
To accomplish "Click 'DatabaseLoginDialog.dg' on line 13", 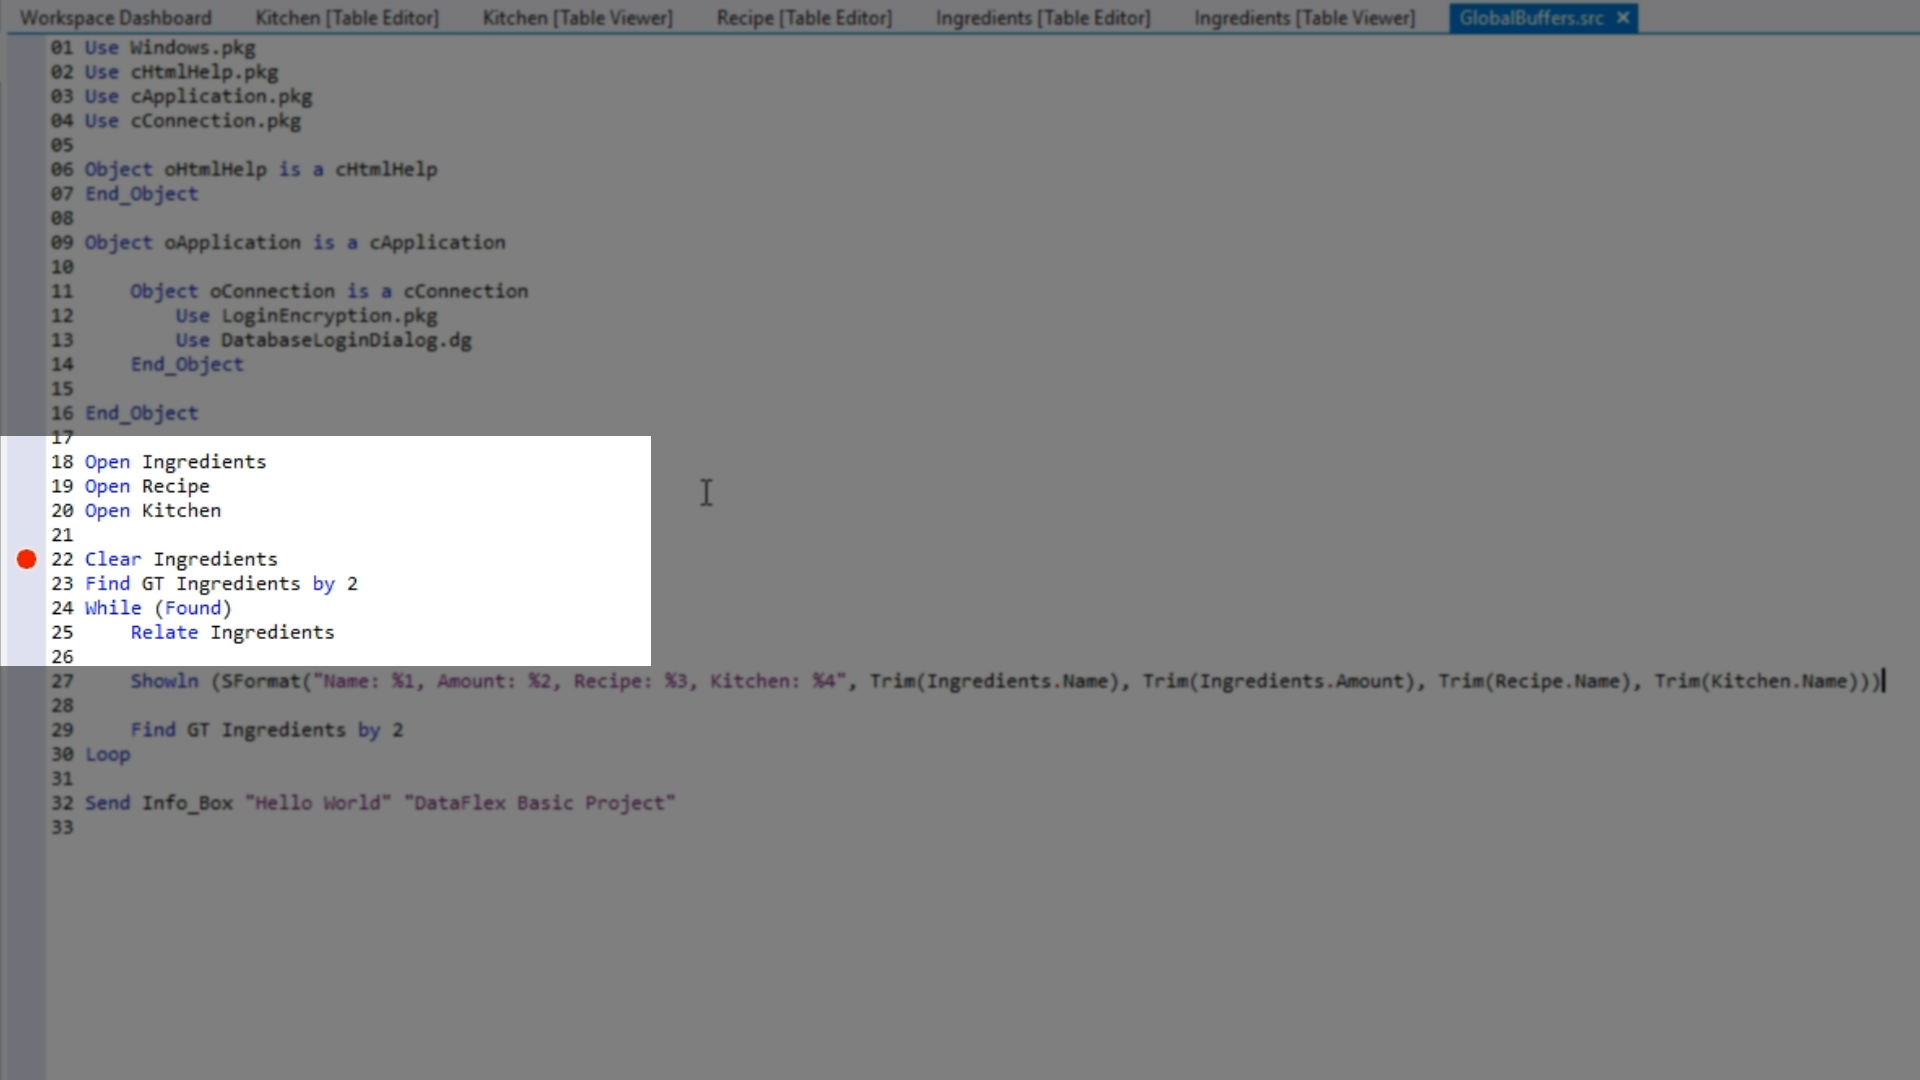I will pos(346,340).
